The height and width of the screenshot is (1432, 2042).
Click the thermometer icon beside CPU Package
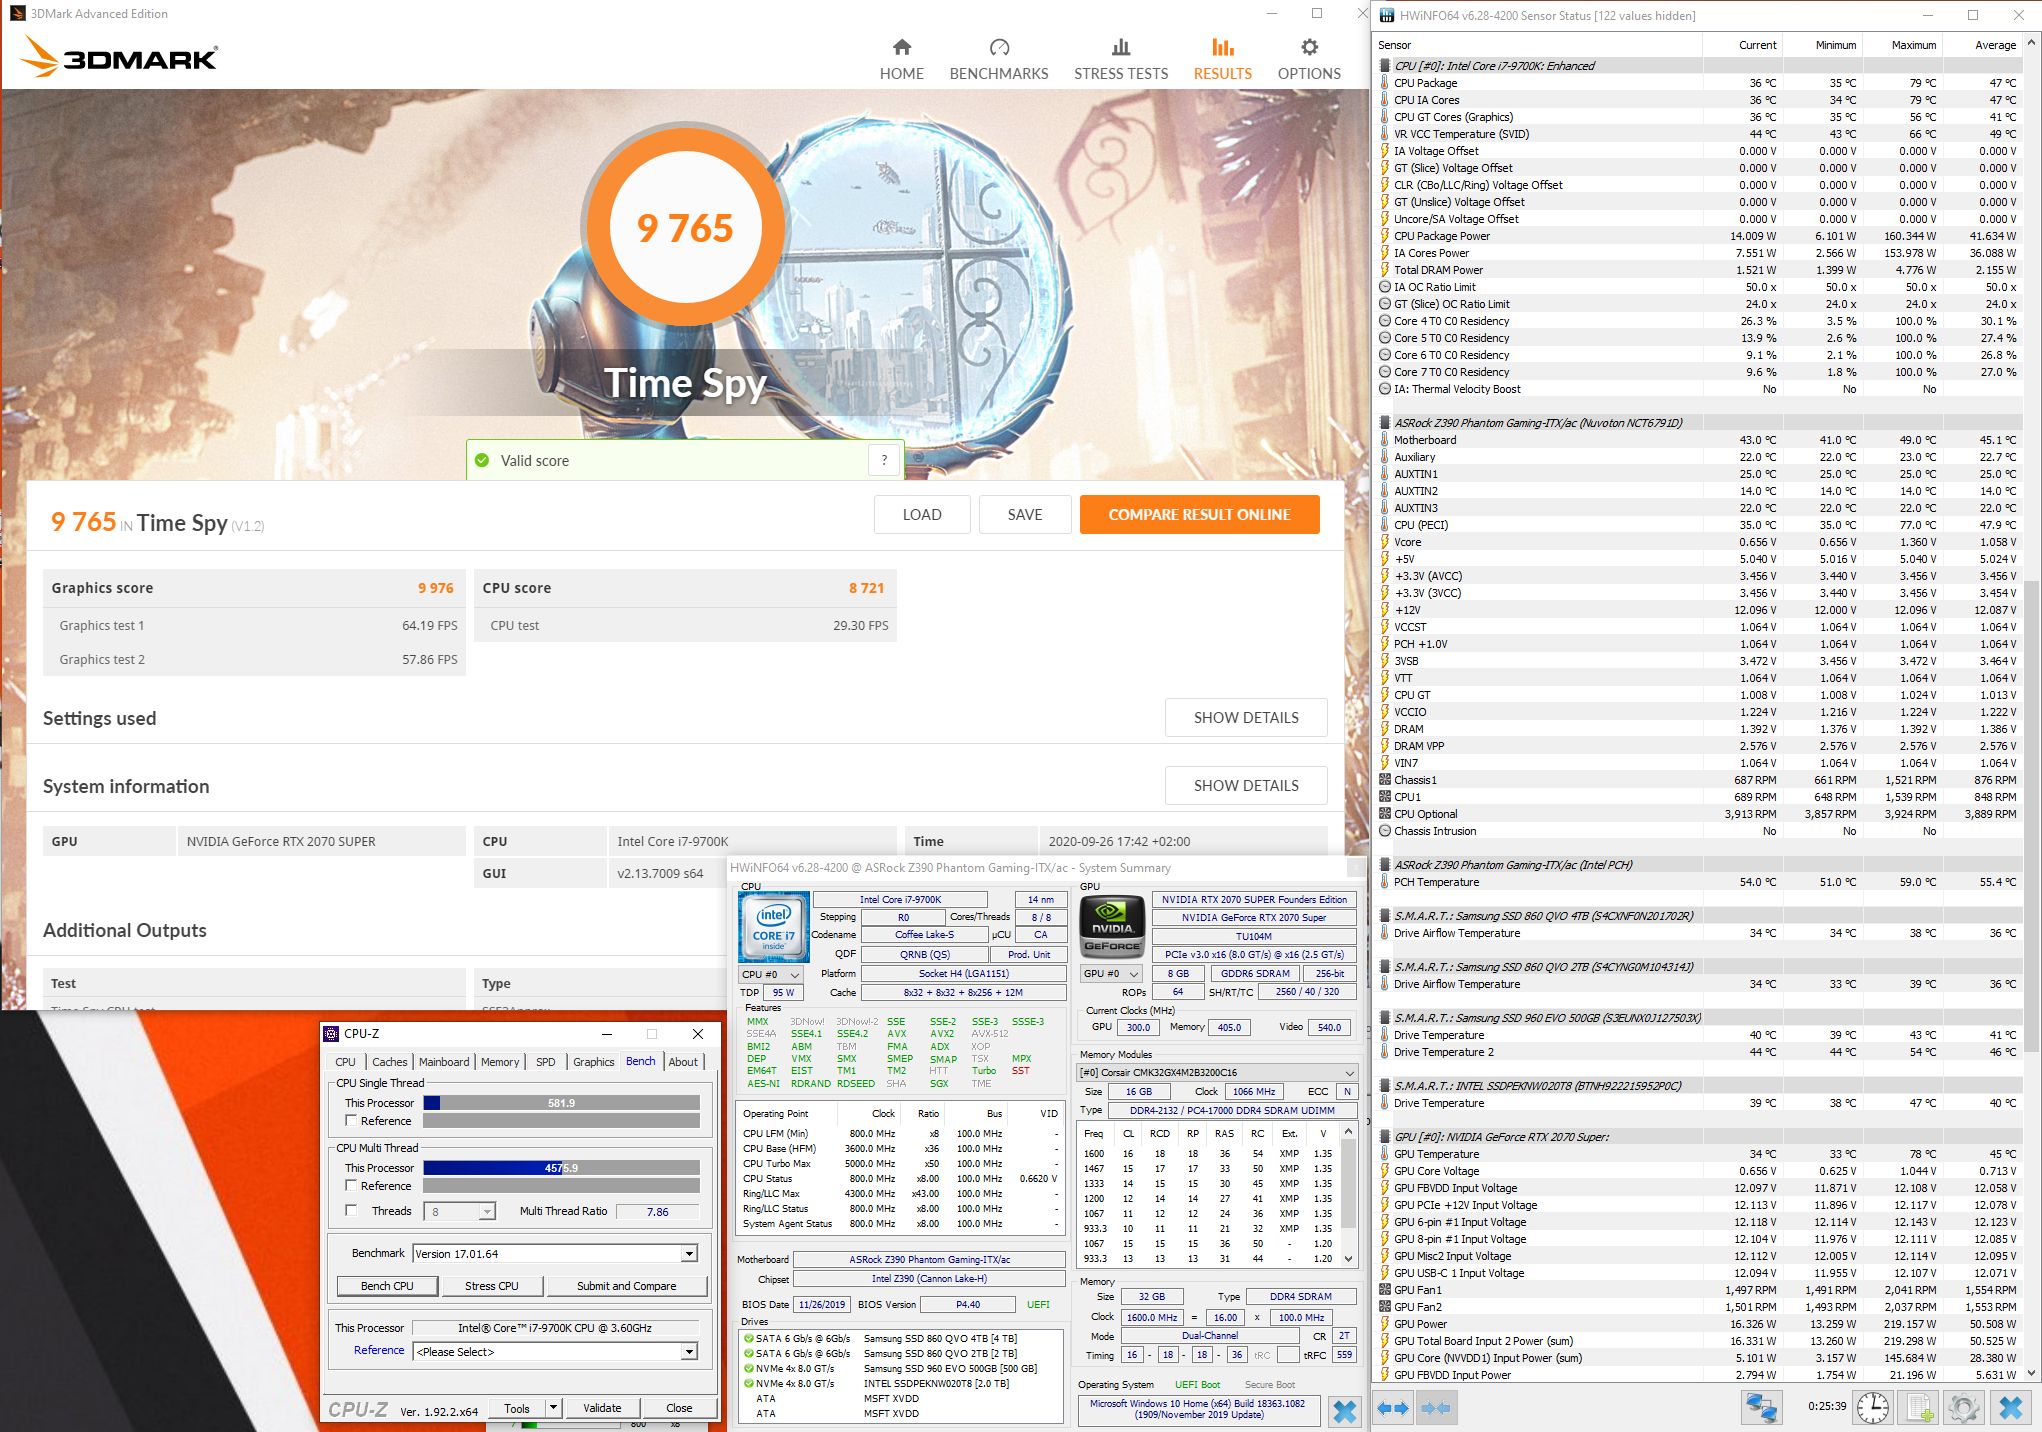point(1385,83)
